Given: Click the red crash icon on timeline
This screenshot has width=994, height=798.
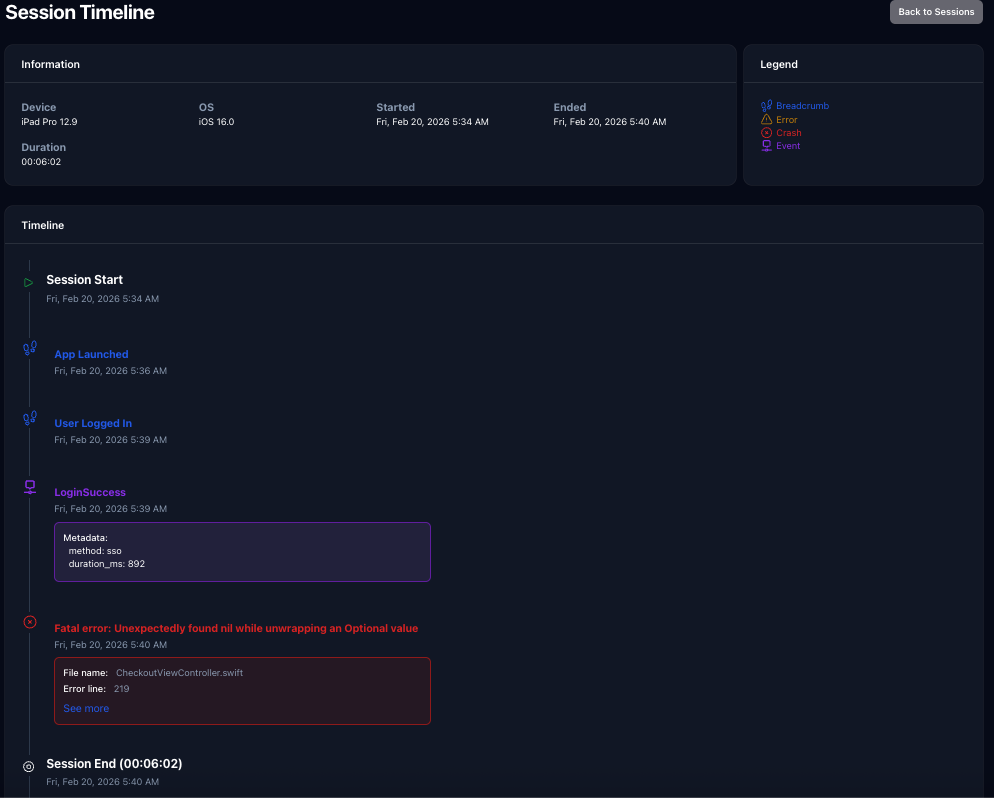Looking at the screenshot, I should (x=30, y=622).
